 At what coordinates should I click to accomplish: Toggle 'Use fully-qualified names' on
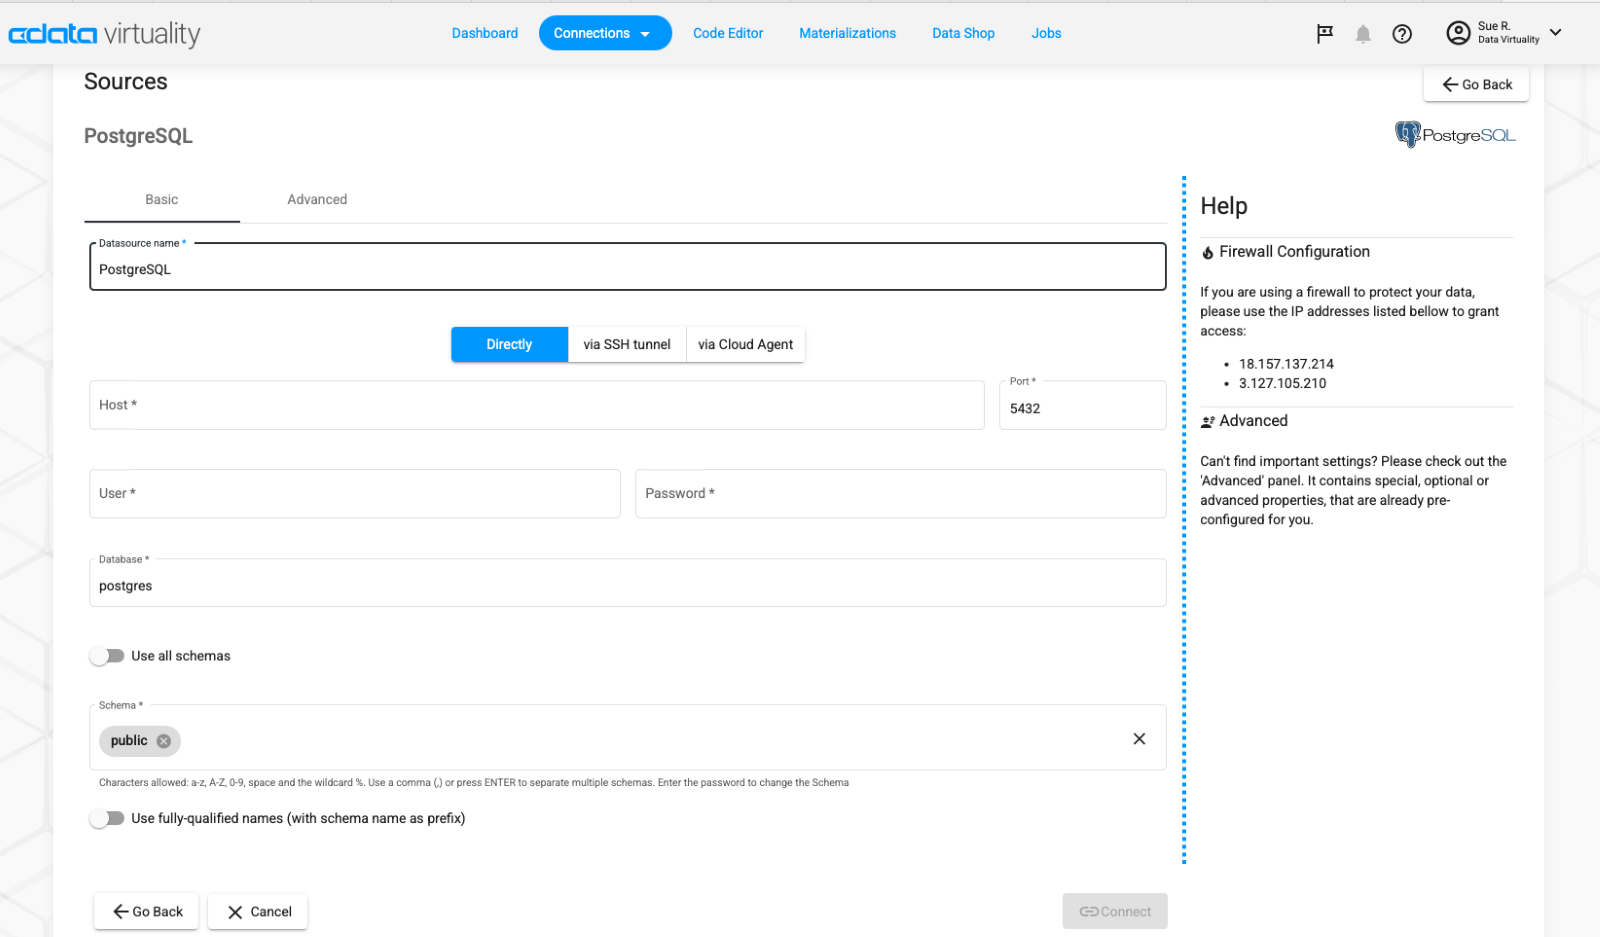(x=107, y=818)
